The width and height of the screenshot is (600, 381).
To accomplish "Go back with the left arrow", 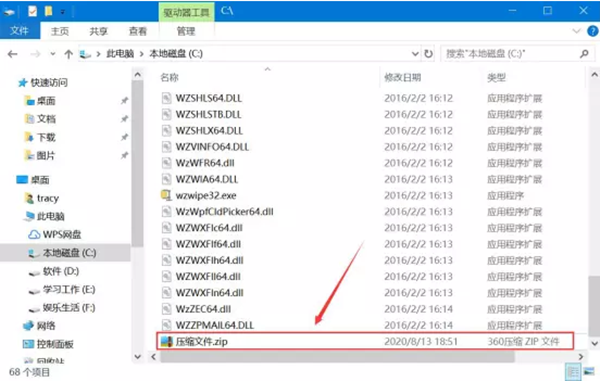I will pyautogui.click(x=13, y=54).
